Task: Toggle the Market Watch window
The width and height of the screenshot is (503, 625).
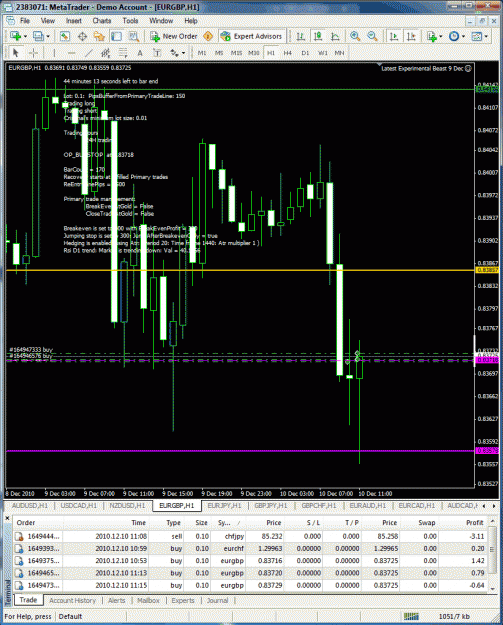Action: (x=65, y=36)
